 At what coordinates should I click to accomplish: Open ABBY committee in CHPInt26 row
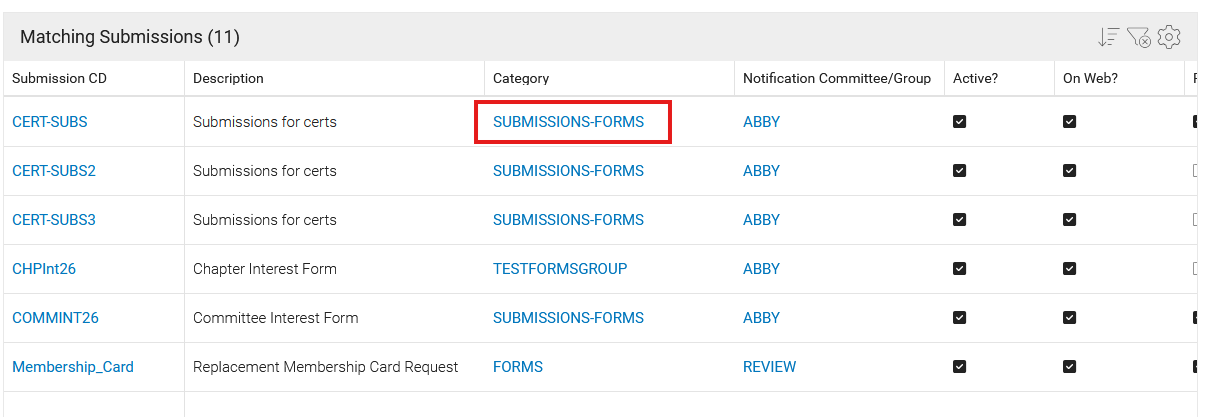pos(761,269)
